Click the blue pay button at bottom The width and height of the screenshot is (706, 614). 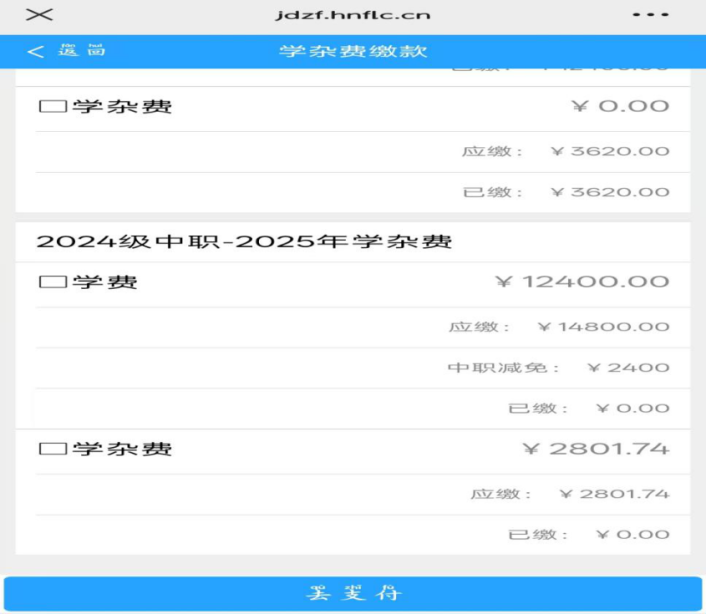point(353,593)
